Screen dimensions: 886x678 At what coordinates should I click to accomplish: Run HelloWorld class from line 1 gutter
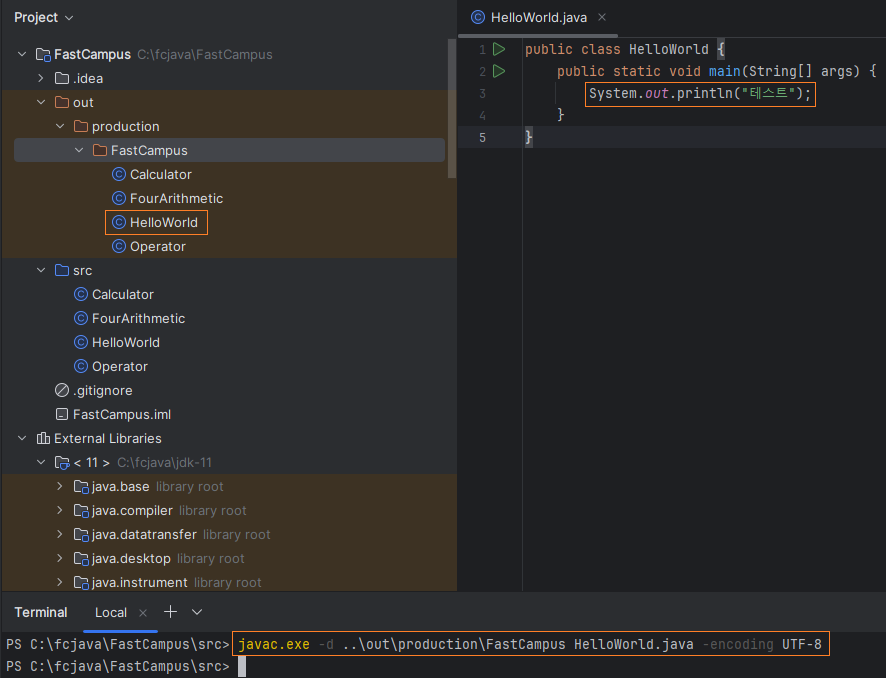498,49
